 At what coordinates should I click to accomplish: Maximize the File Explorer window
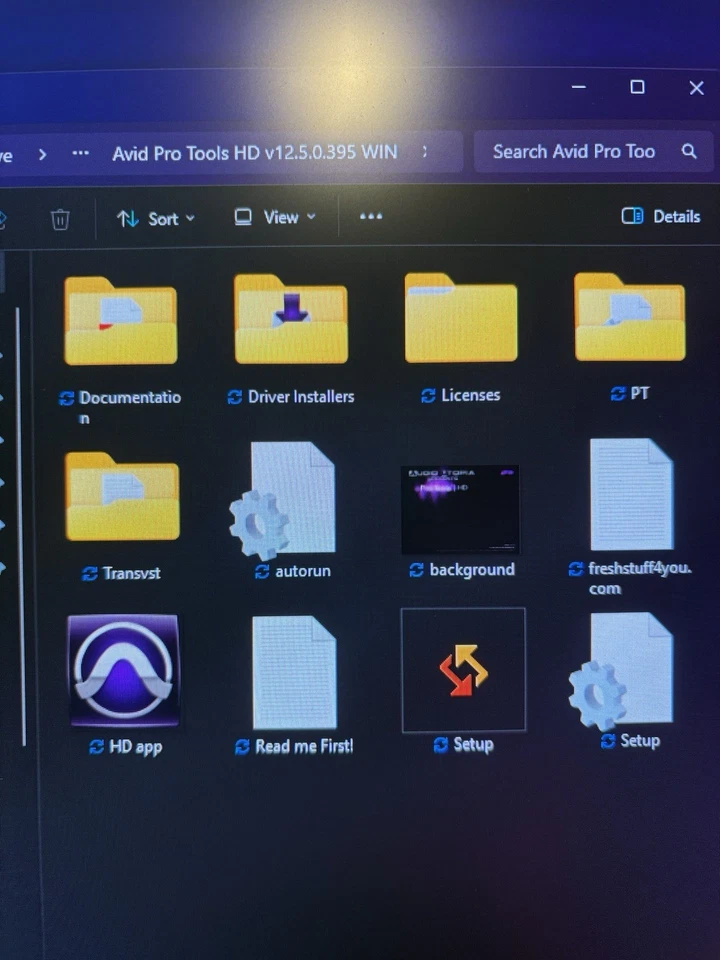tap(637, 87)
